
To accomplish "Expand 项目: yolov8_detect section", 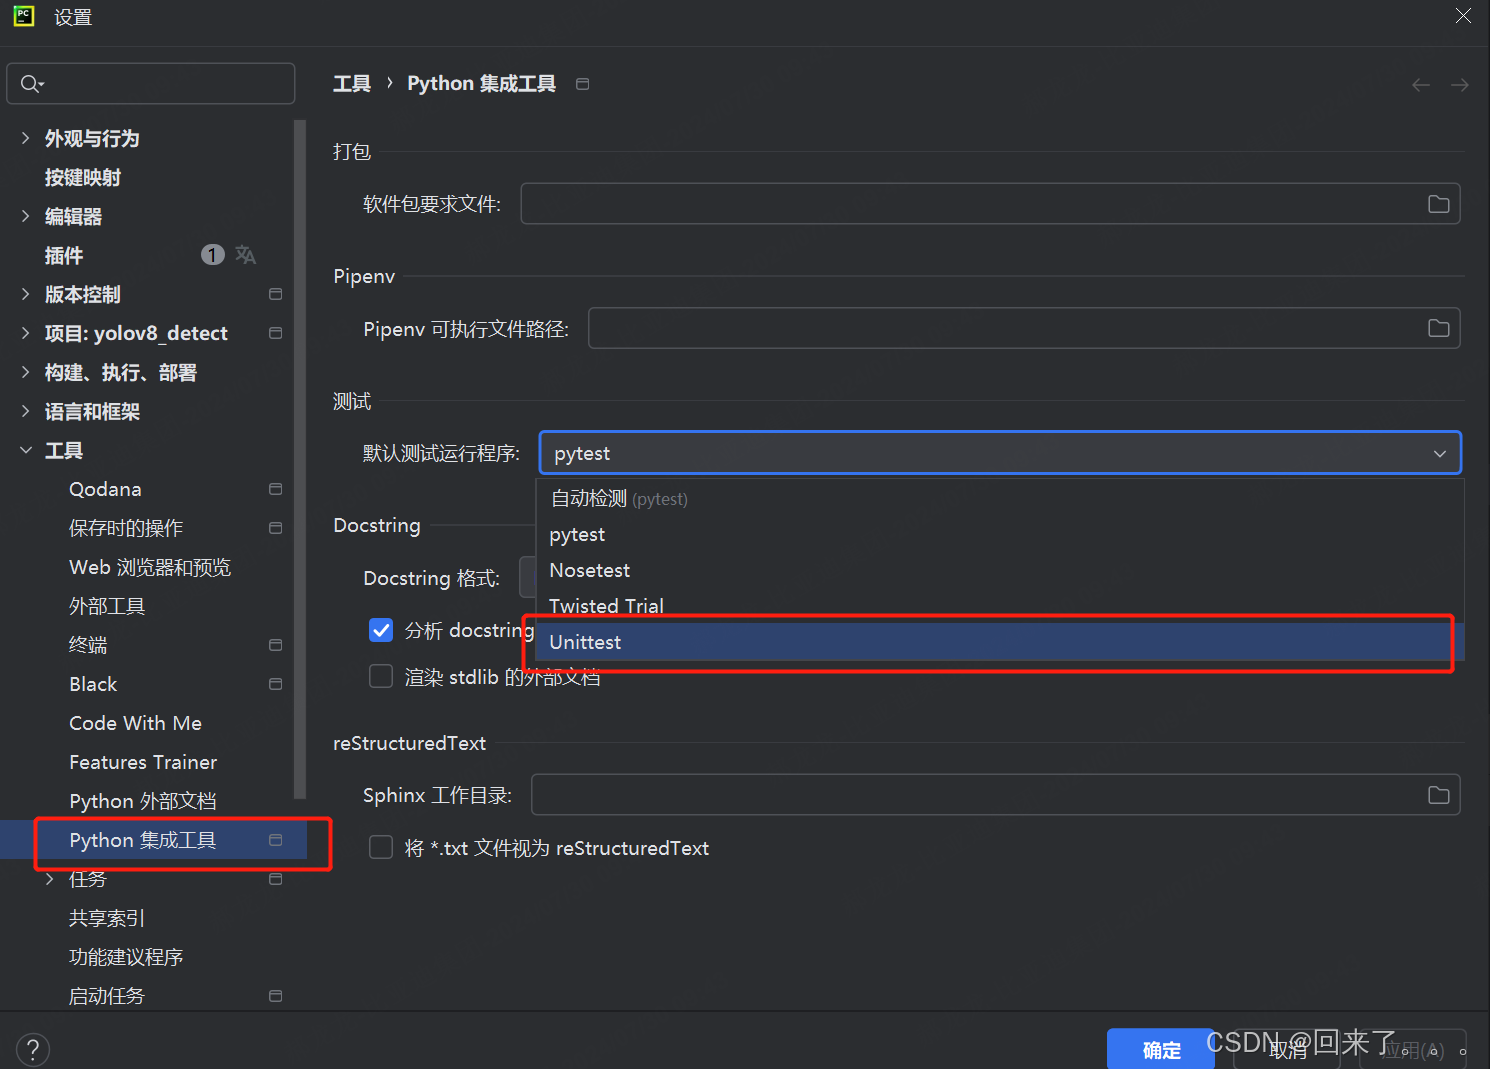I will [x=26, y=333].
